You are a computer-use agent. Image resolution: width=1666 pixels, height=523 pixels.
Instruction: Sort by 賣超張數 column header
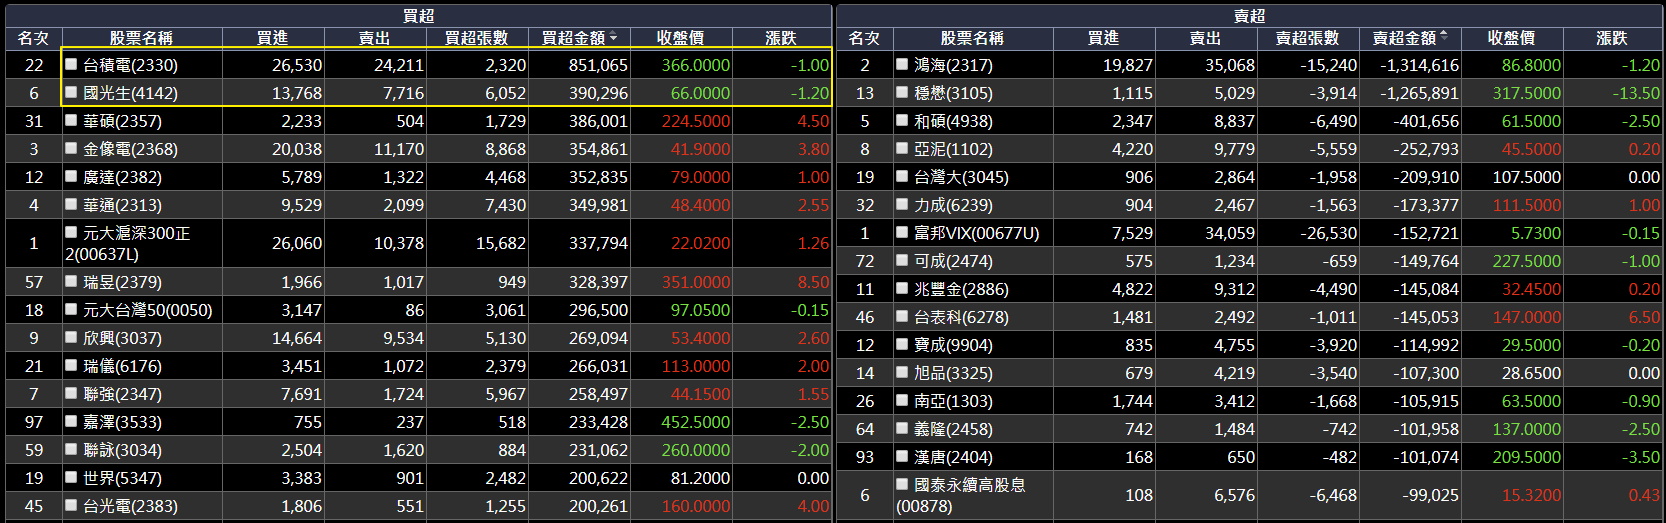coord(1307,38)
